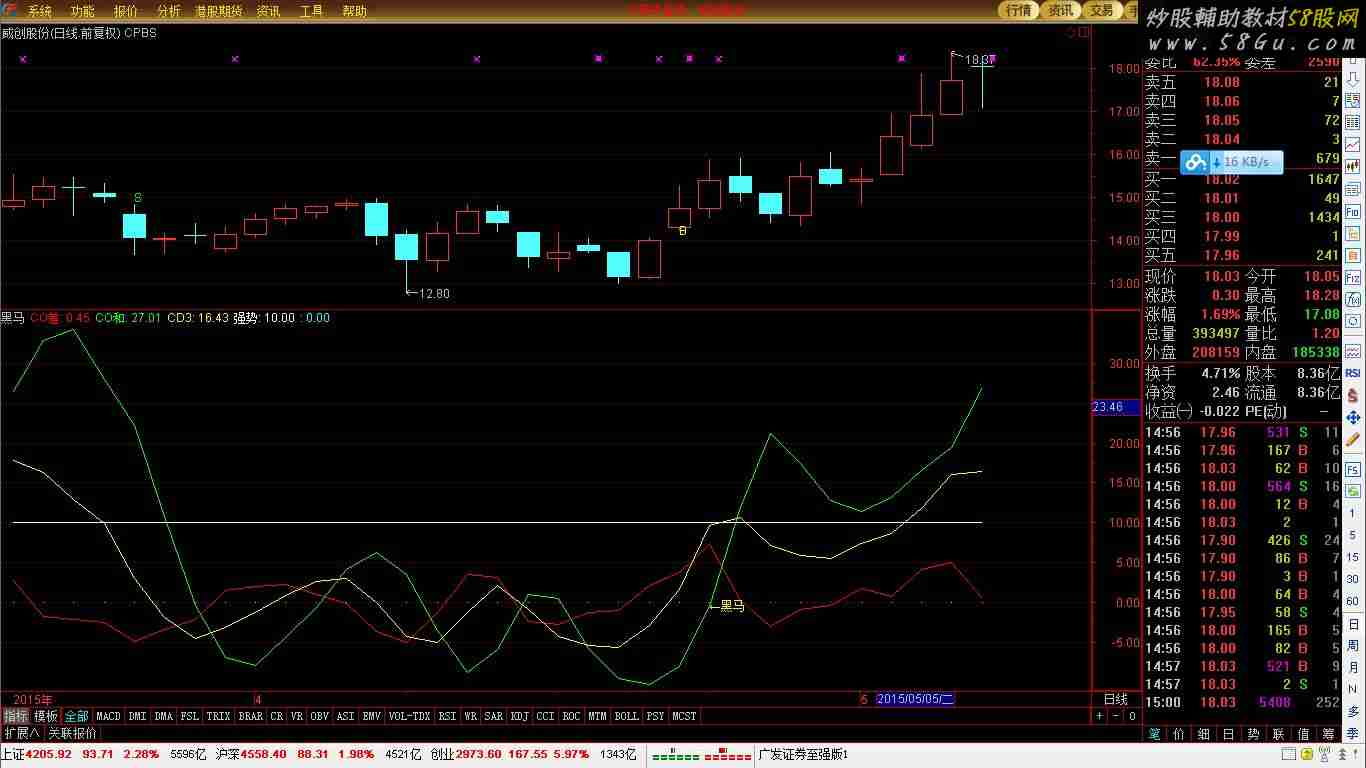The width and height of the screenshot is (1366, 768).
Task: Select the FSL indicator tab
Action: (x=190, y=716)
